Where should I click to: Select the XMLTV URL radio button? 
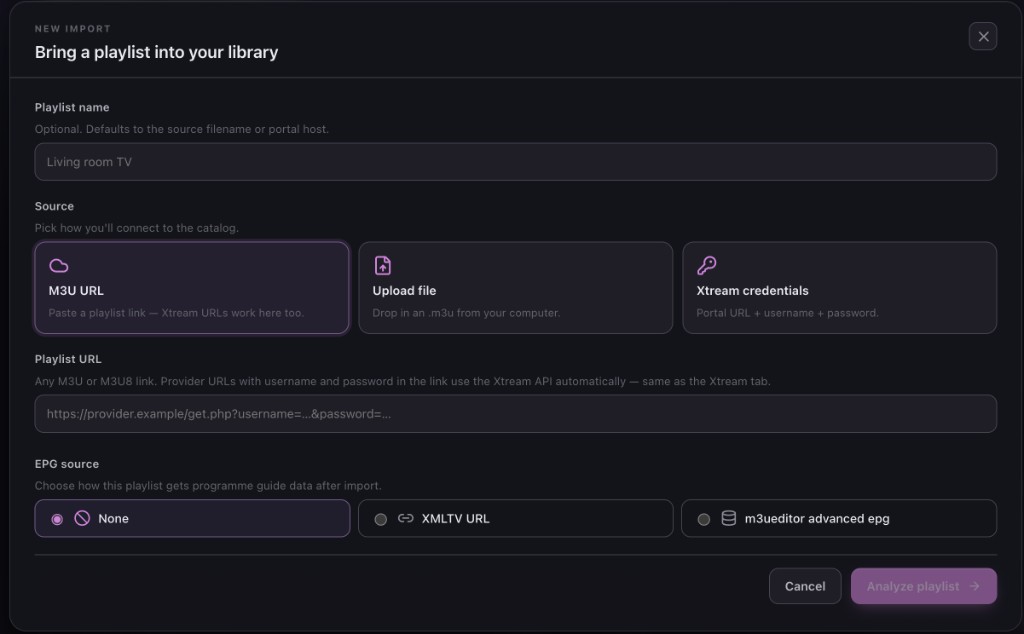[x=381, y=519]
